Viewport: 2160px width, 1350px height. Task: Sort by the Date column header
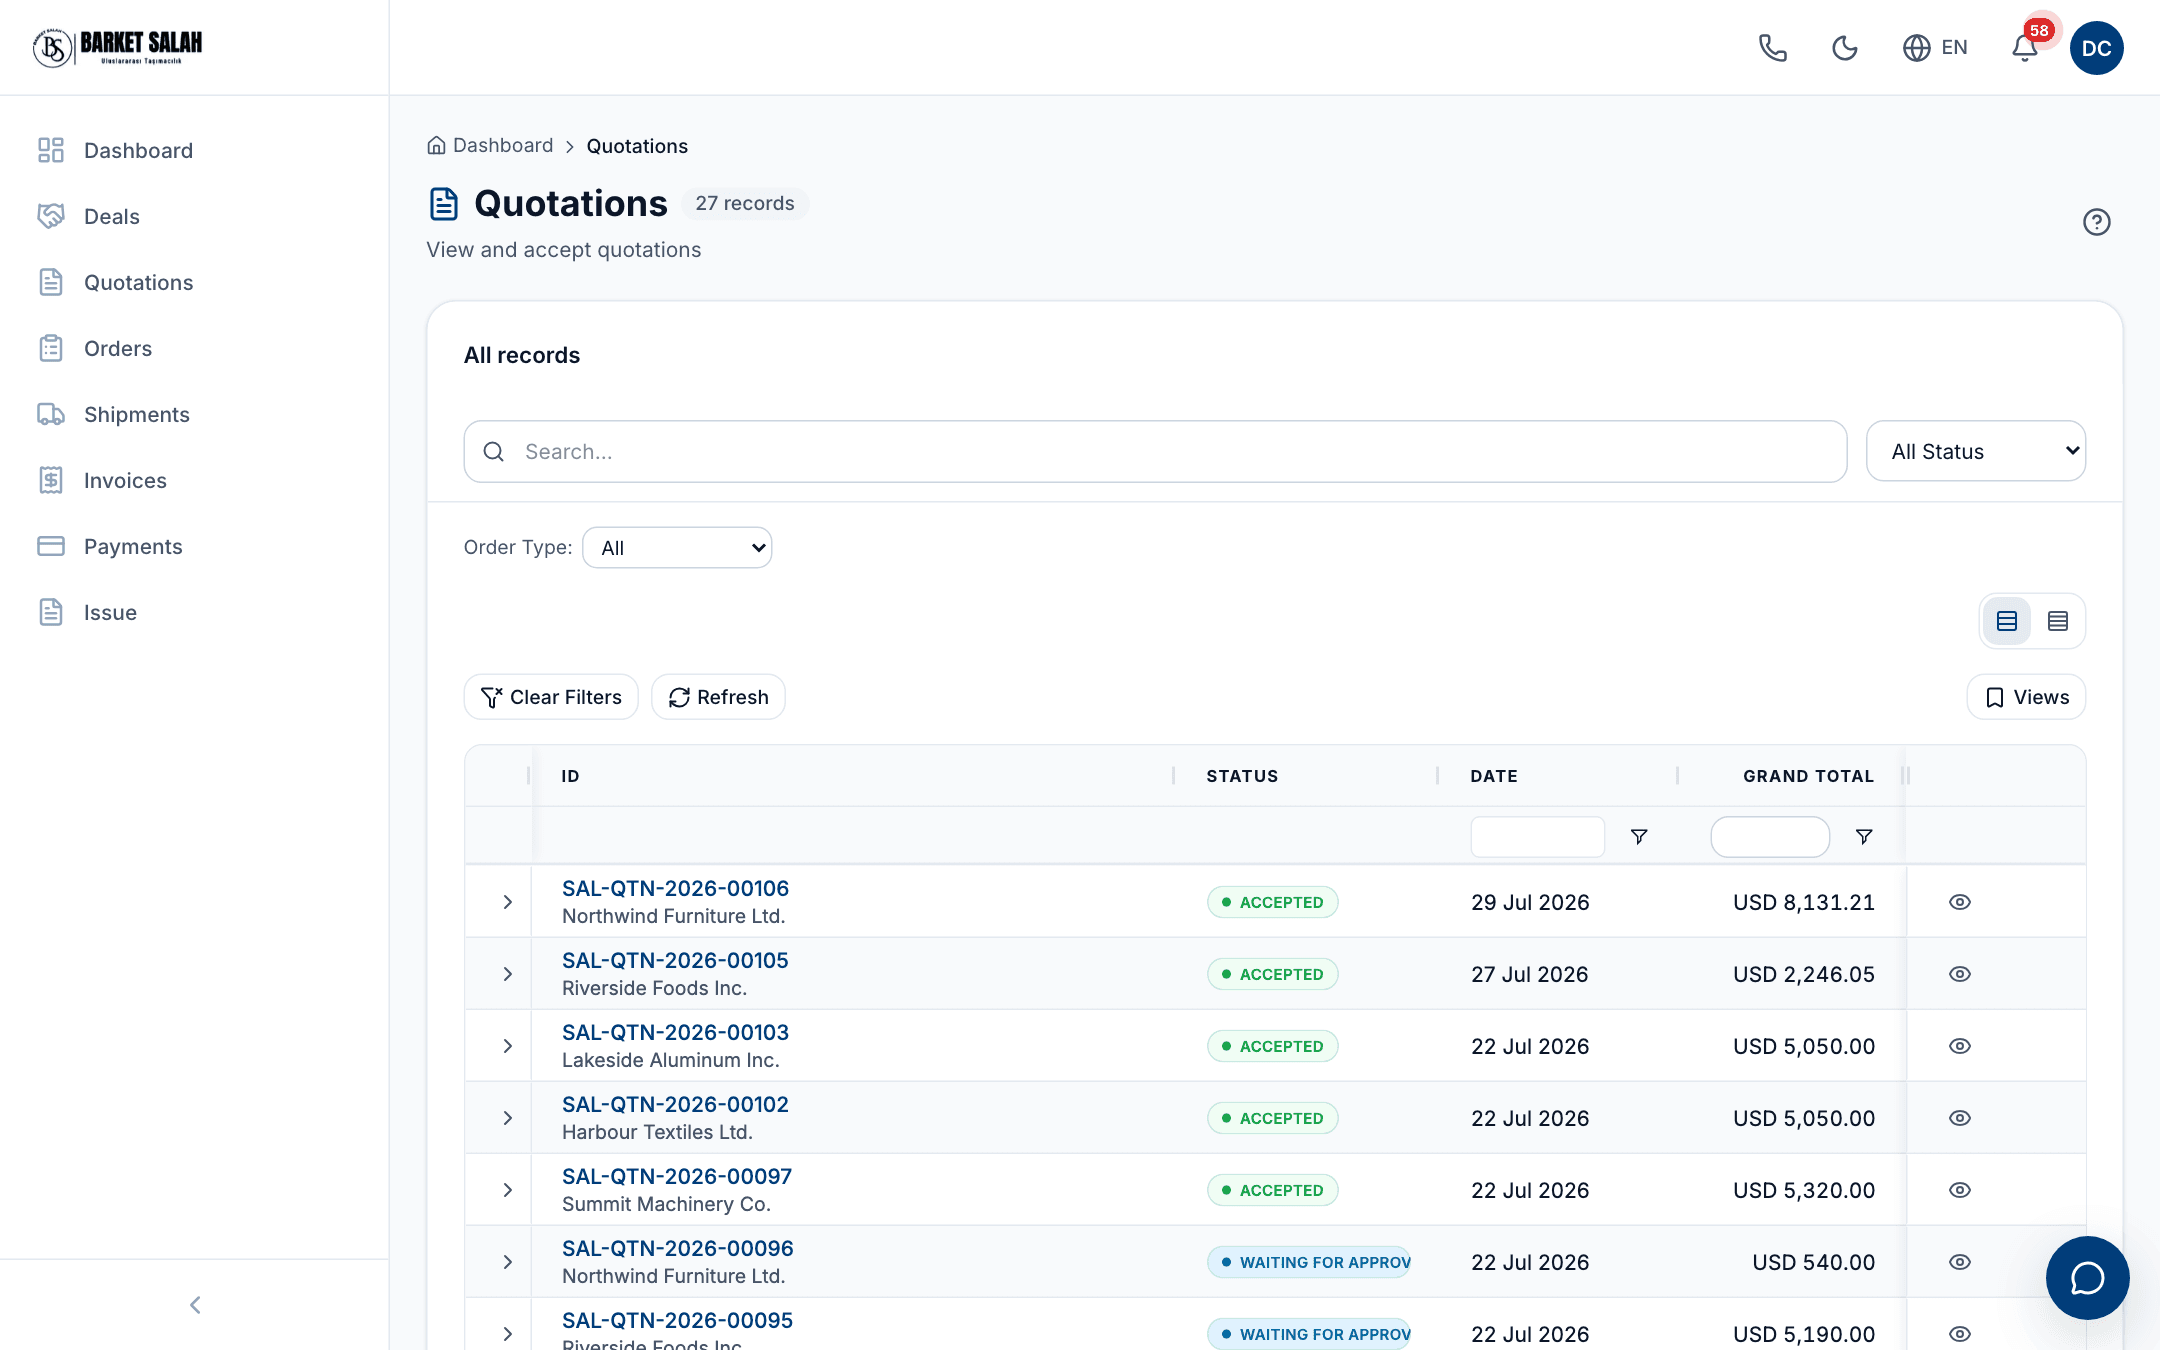1494,776
